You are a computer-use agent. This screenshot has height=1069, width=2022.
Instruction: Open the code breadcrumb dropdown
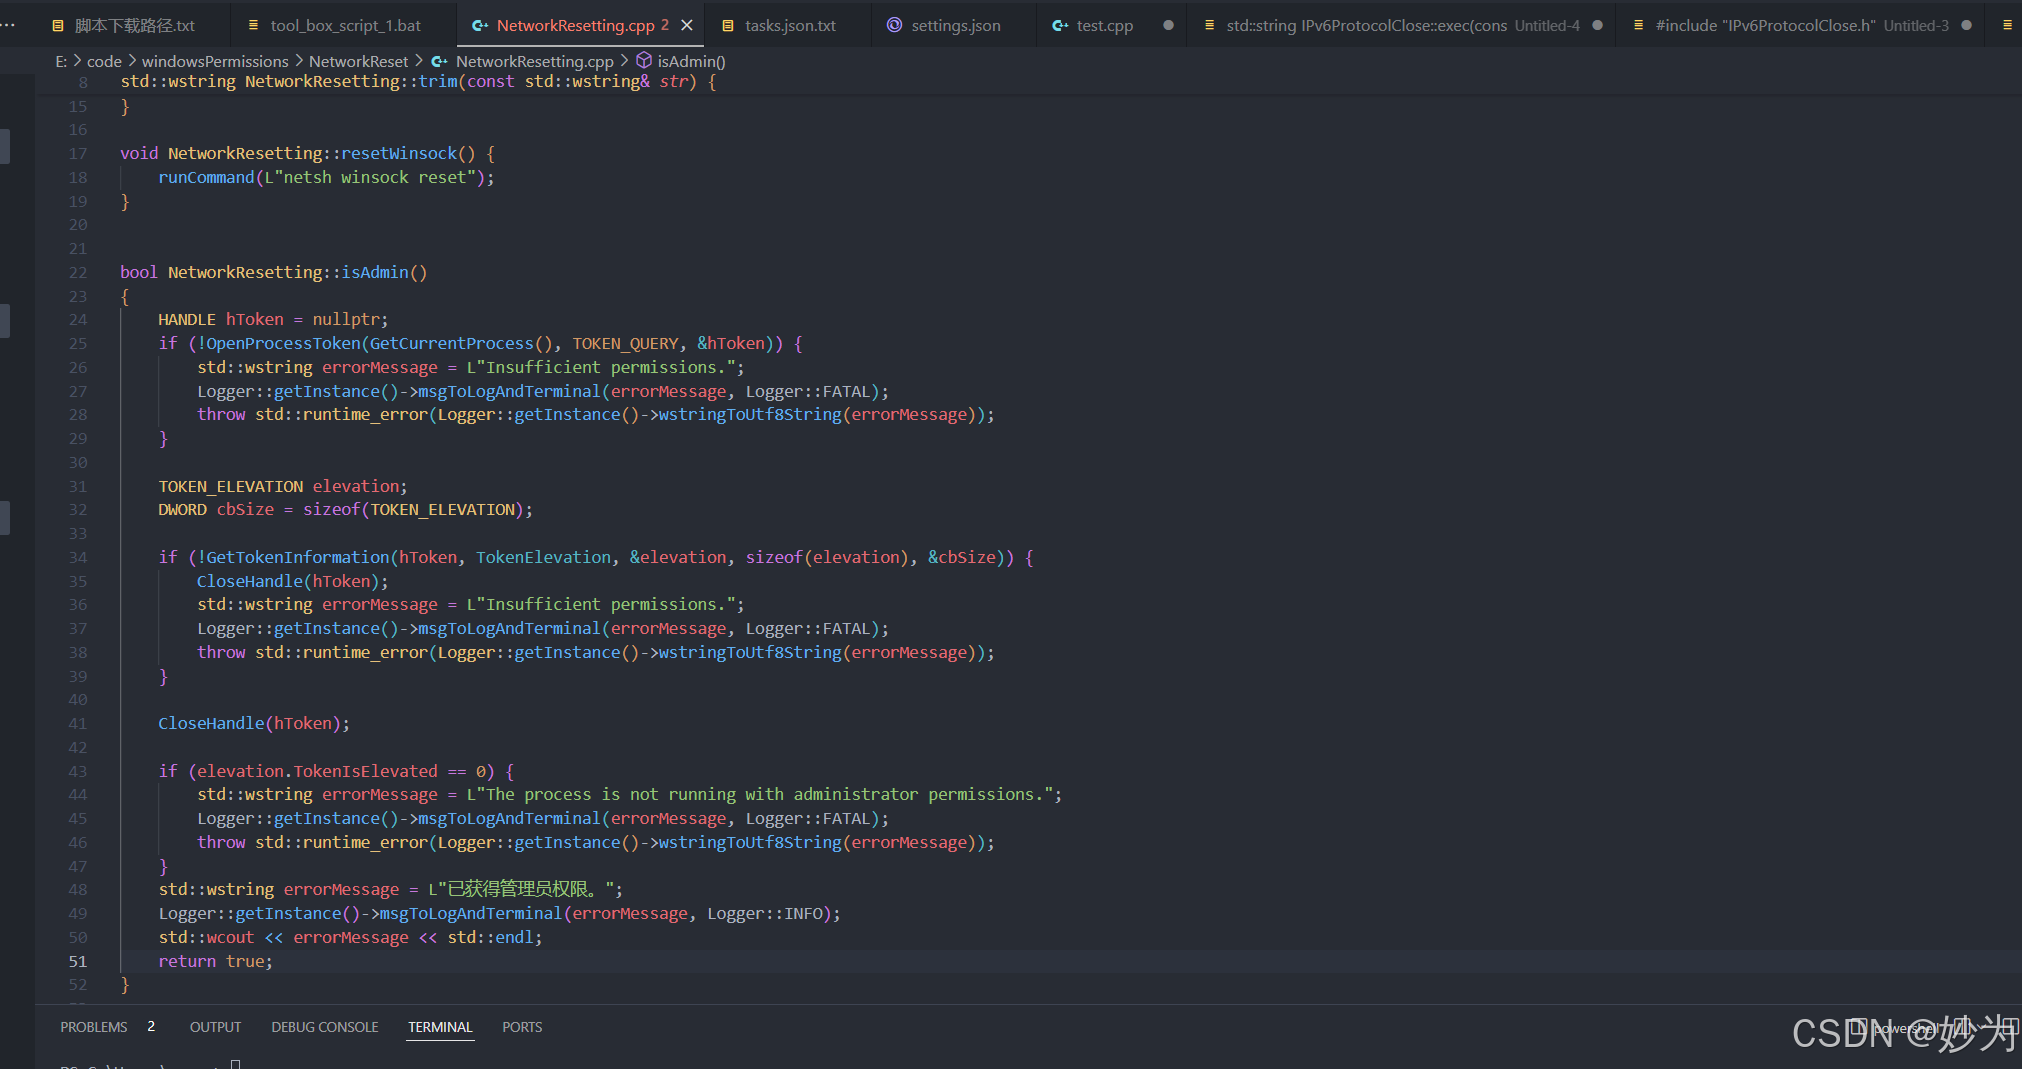pos(104,60)
